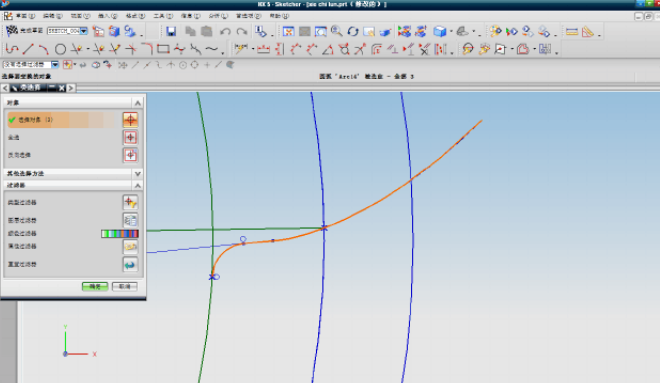Click the Invert Selection icon
Screen dimensions: 660x383
coord(130,155)
